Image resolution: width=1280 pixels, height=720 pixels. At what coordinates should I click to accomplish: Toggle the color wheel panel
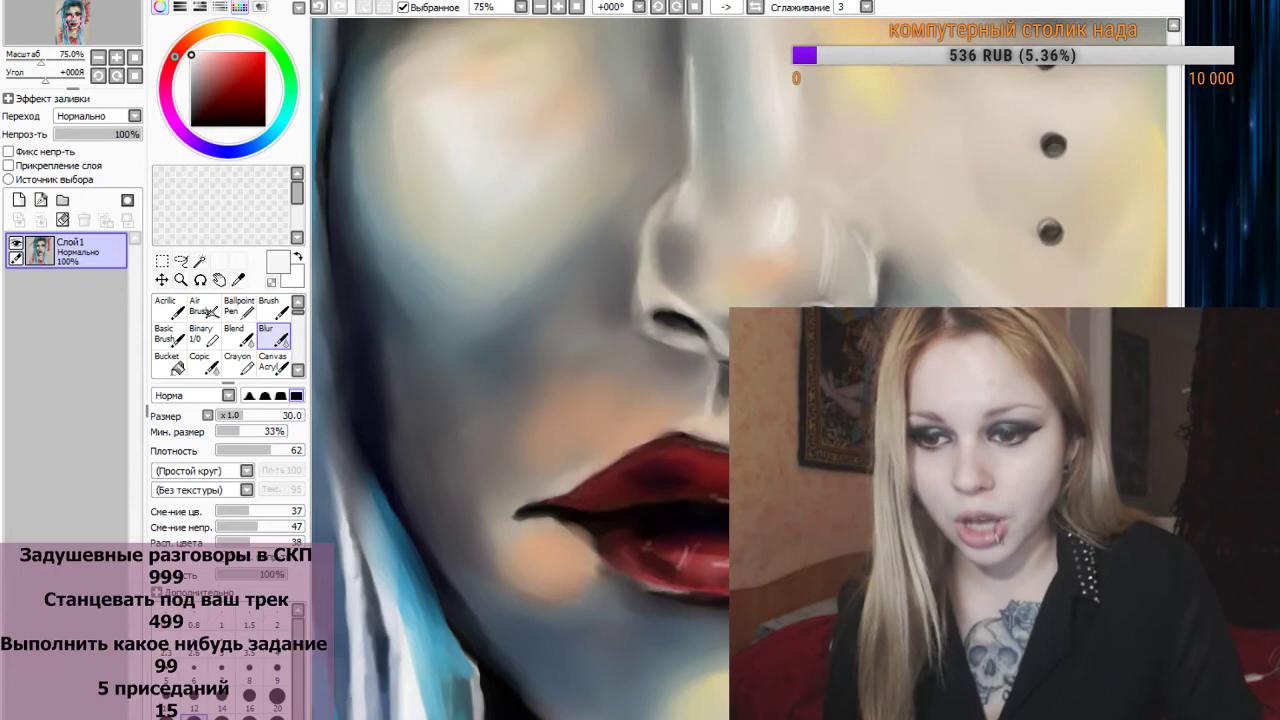[x=160, y=7]
